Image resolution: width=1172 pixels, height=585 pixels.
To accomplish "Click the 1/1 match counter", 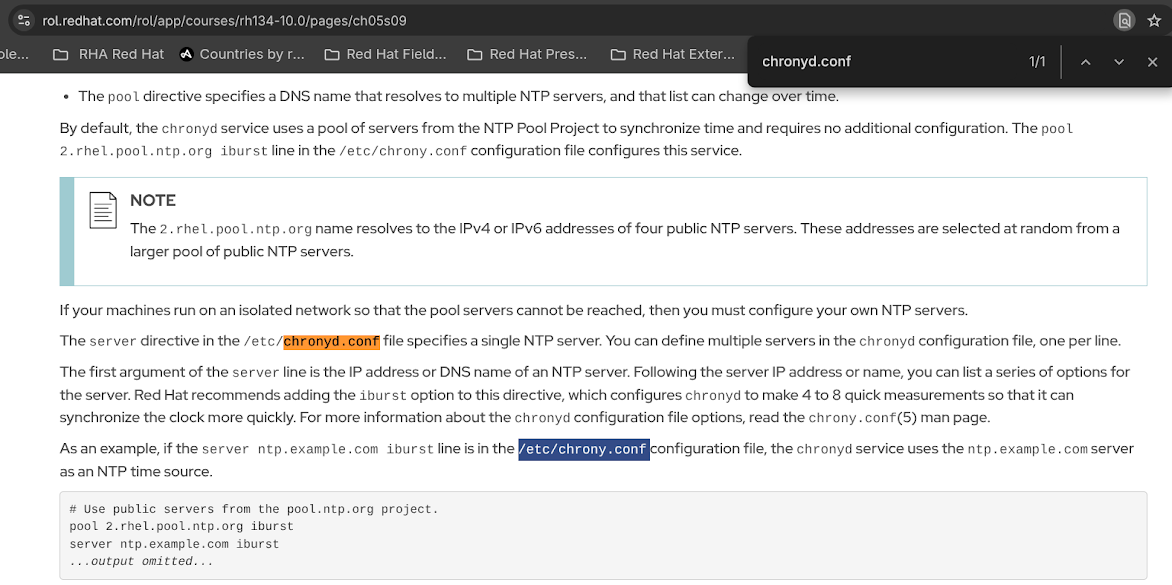I will [x=1037, y=62].
